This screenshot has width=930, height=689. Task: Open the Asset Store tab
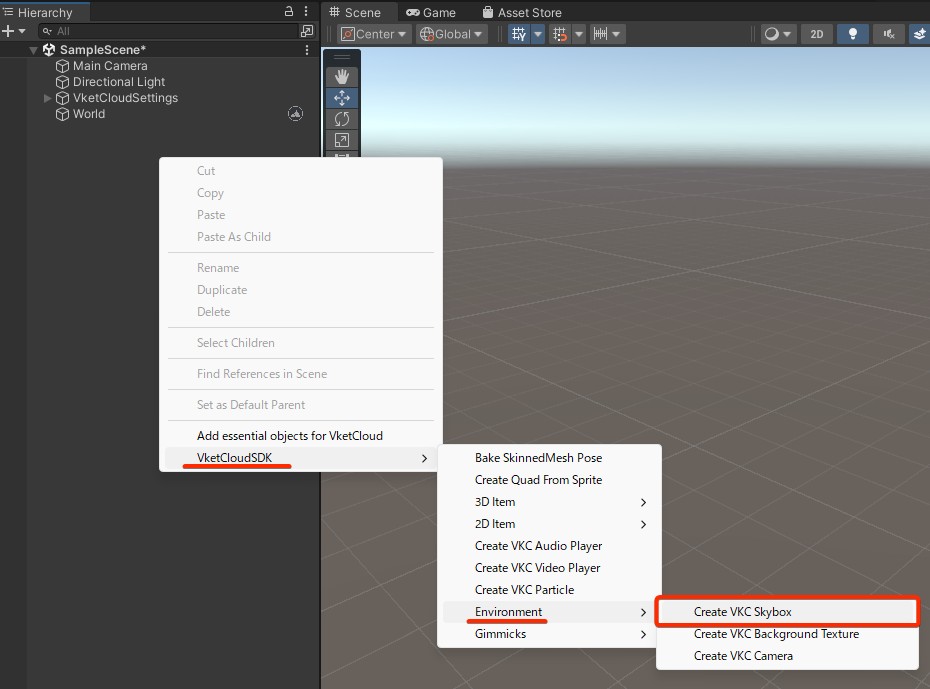point(521,13)
